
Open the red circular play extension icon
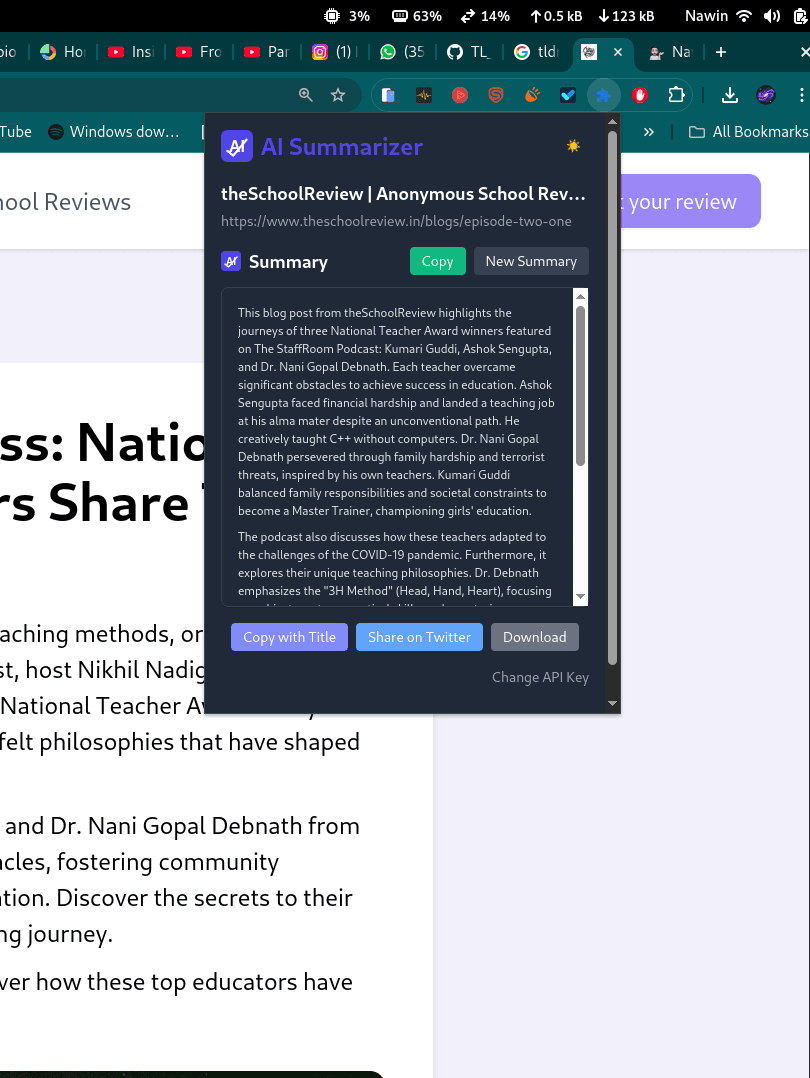click(x=460, y=96)
